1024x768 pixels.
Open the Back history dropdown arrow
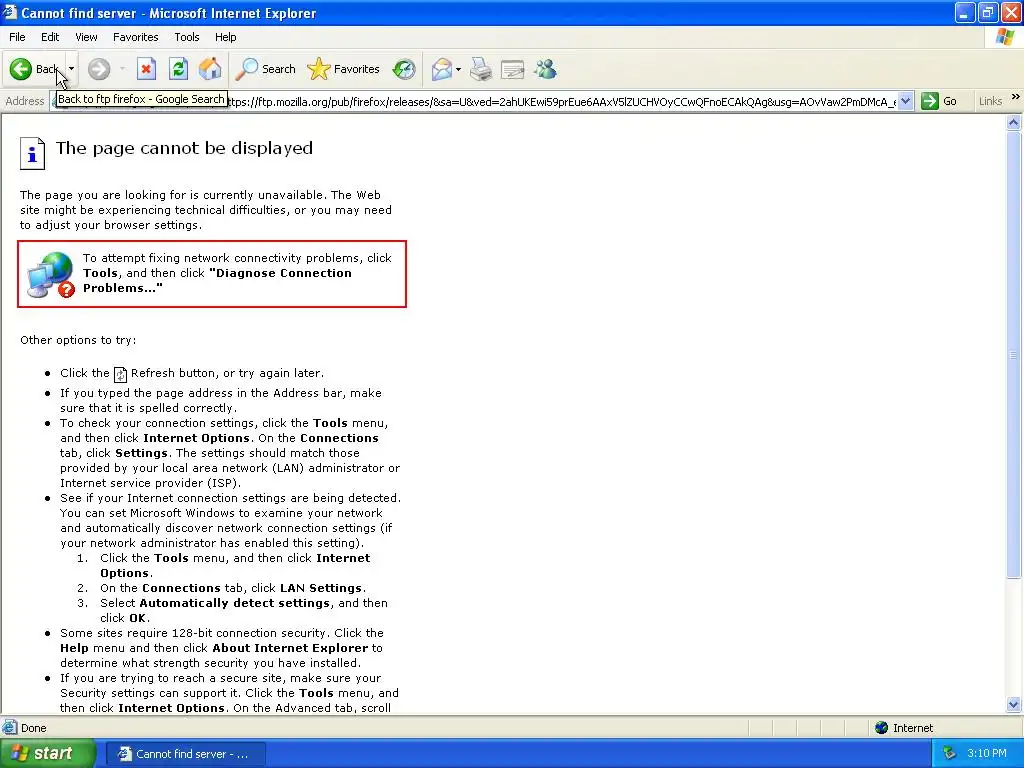tap(71, 69)
